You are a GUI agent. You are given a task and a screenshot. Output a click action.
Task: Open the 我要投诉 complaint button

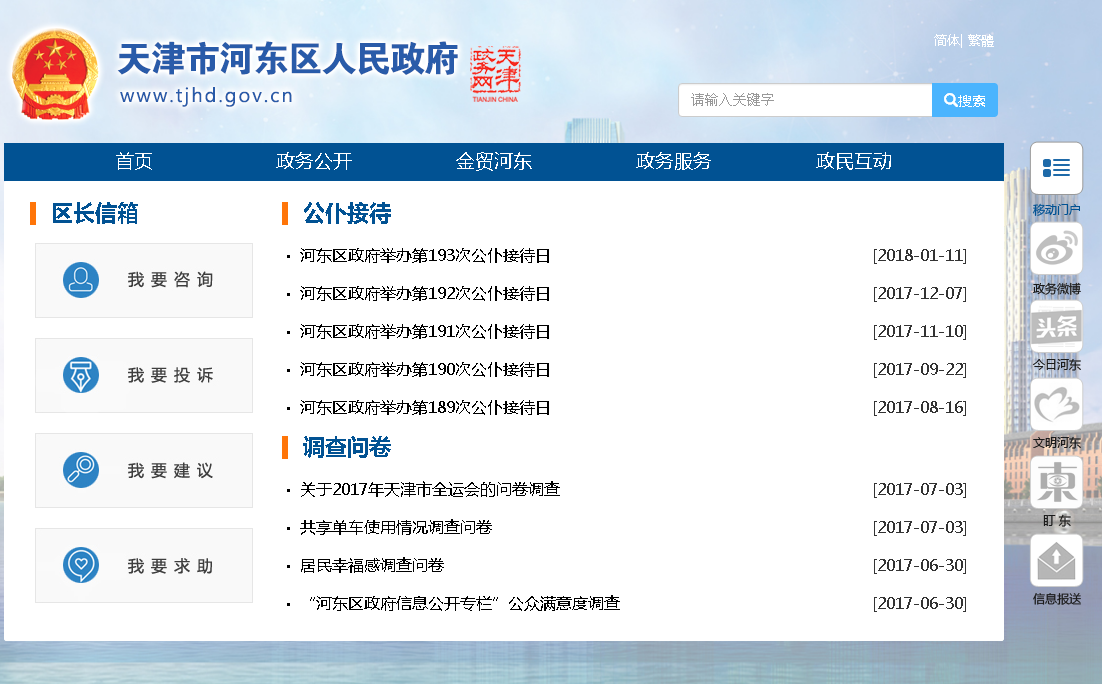pyautogui.click(x=144, y=376)
